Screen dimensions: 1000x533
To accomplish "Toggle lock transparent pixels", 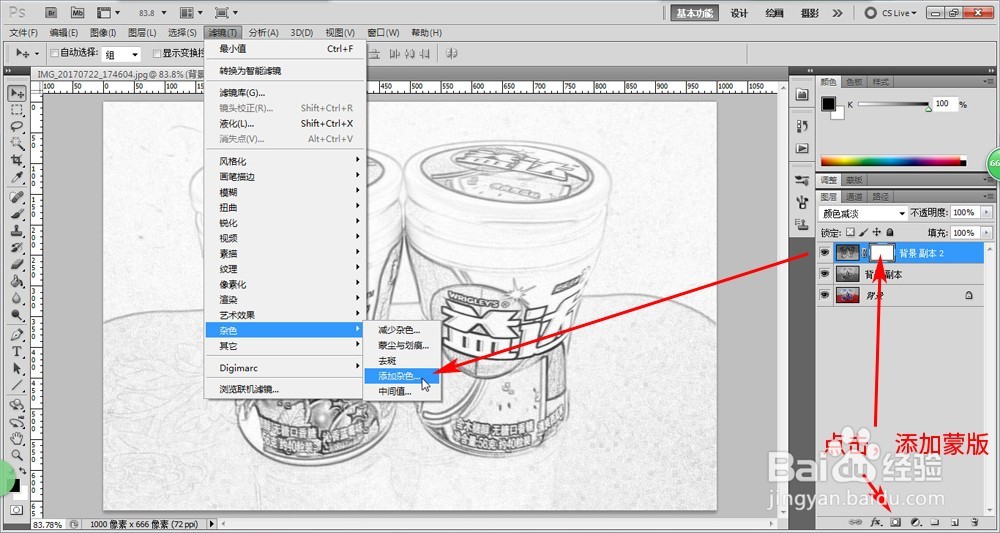I will [850, 233].
